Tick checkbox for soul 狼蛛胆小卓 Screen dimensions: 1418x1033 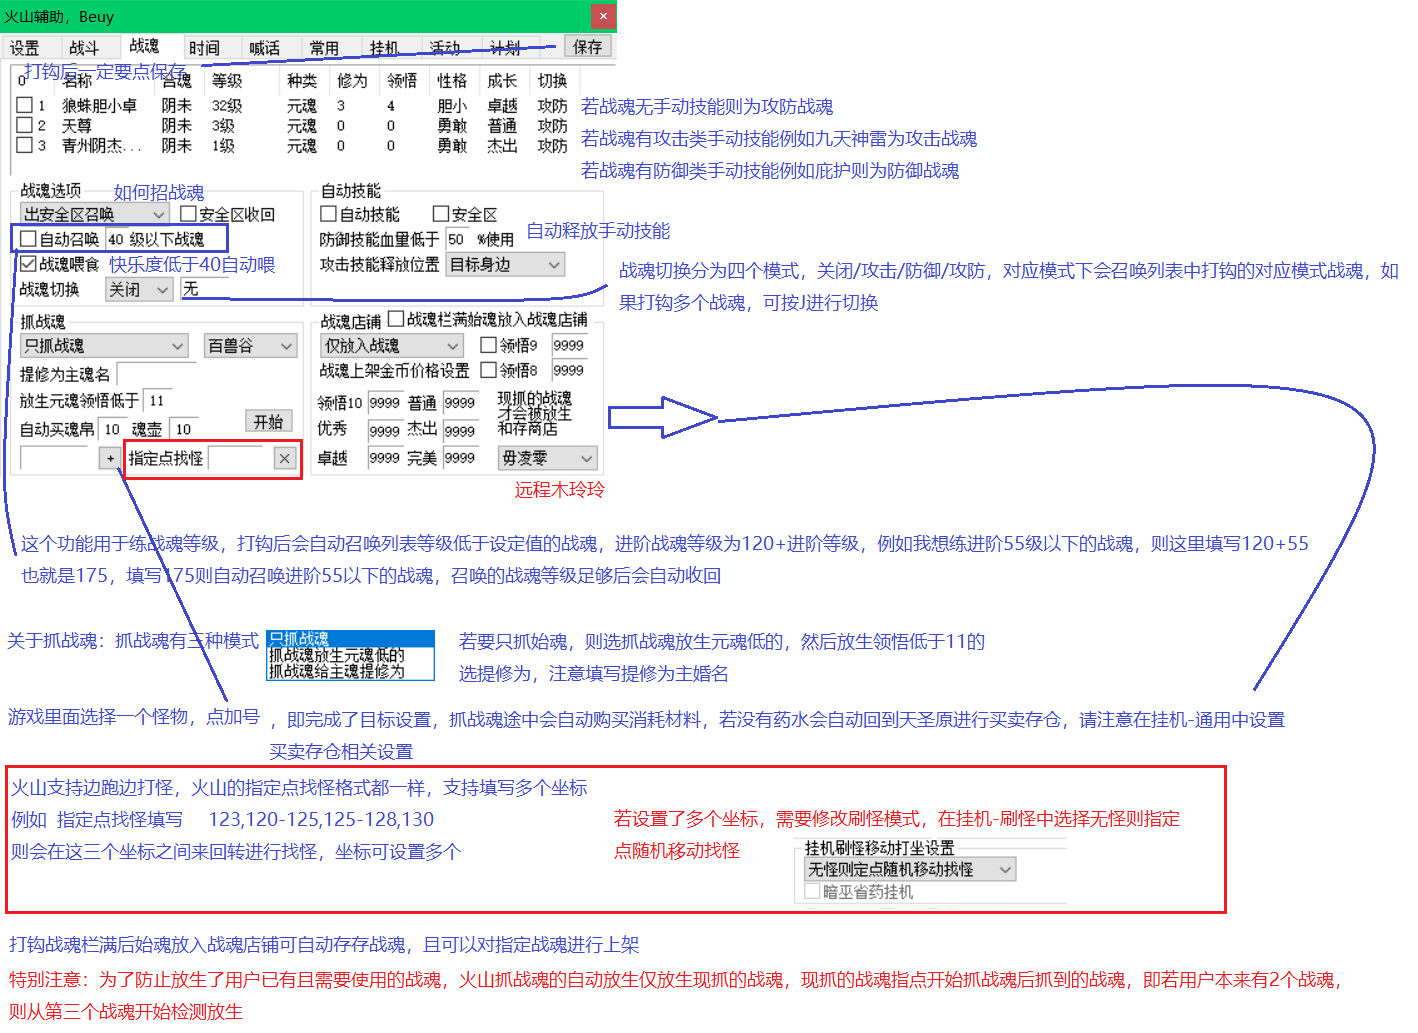point(25,105)
